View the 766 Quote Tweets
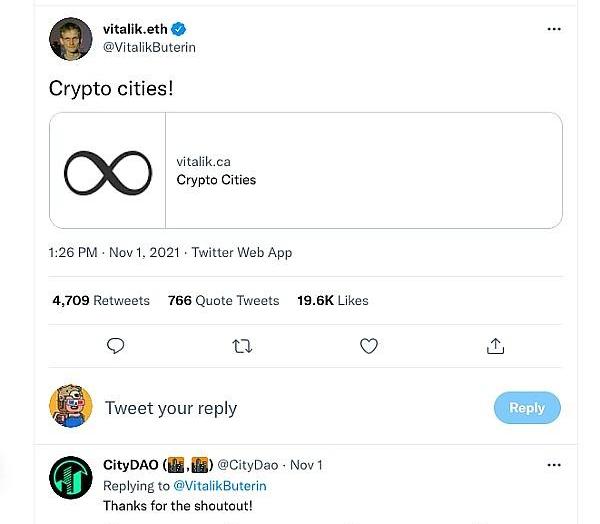The width and height of the screenshot is (600, 524). [x=224, y=300]
